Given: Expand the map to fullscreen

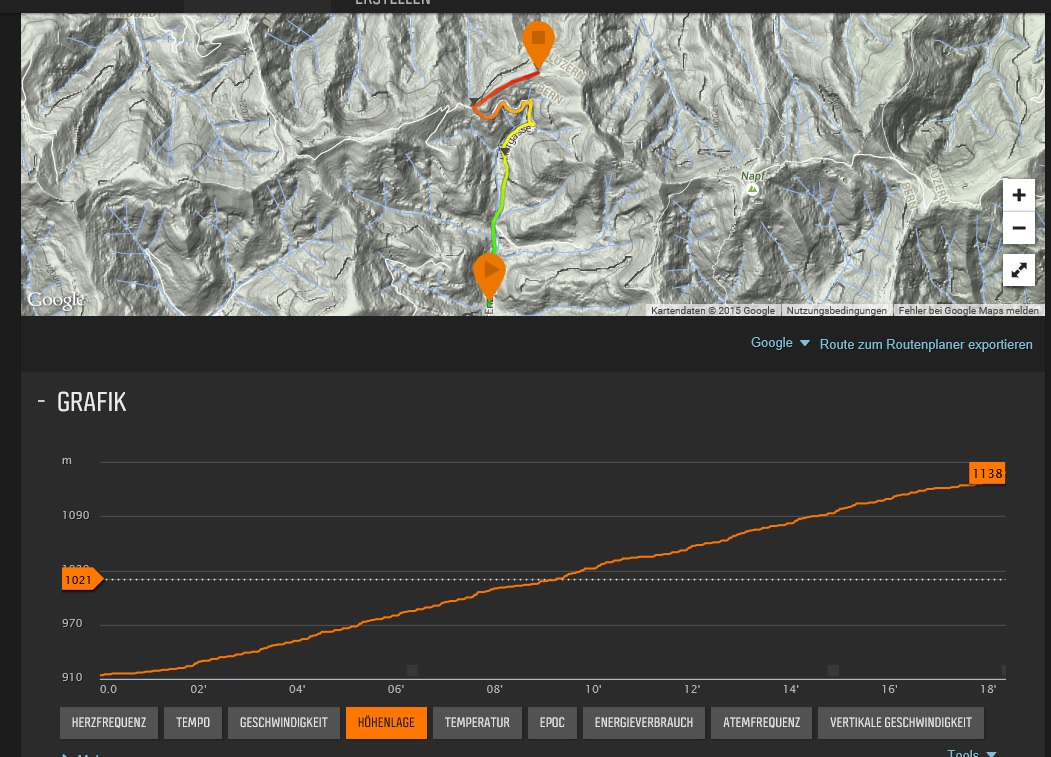Looking at the screenshot, I should point(1018,270).
